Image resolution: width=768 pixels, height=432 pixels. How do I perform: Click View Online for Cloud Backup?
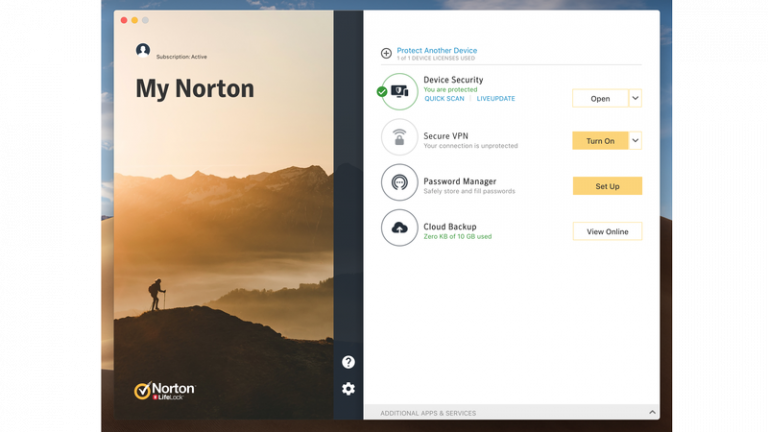pyautogui.click(x=607, y=231)
